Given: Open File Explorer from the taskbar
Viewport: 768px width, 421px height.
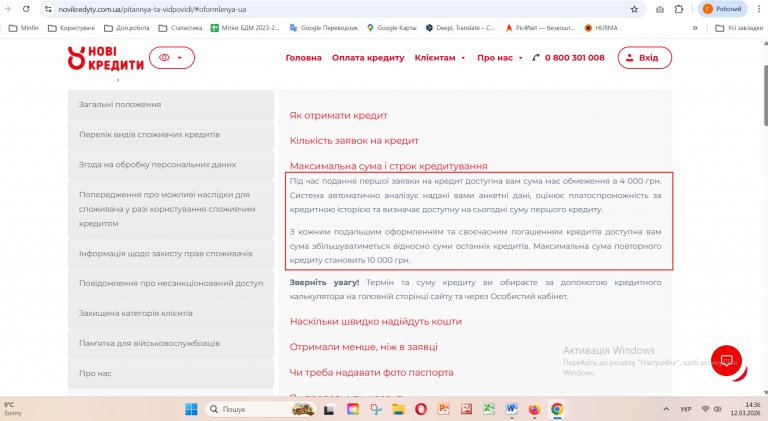Looking at the screenshot, I should tap(398, 409).
